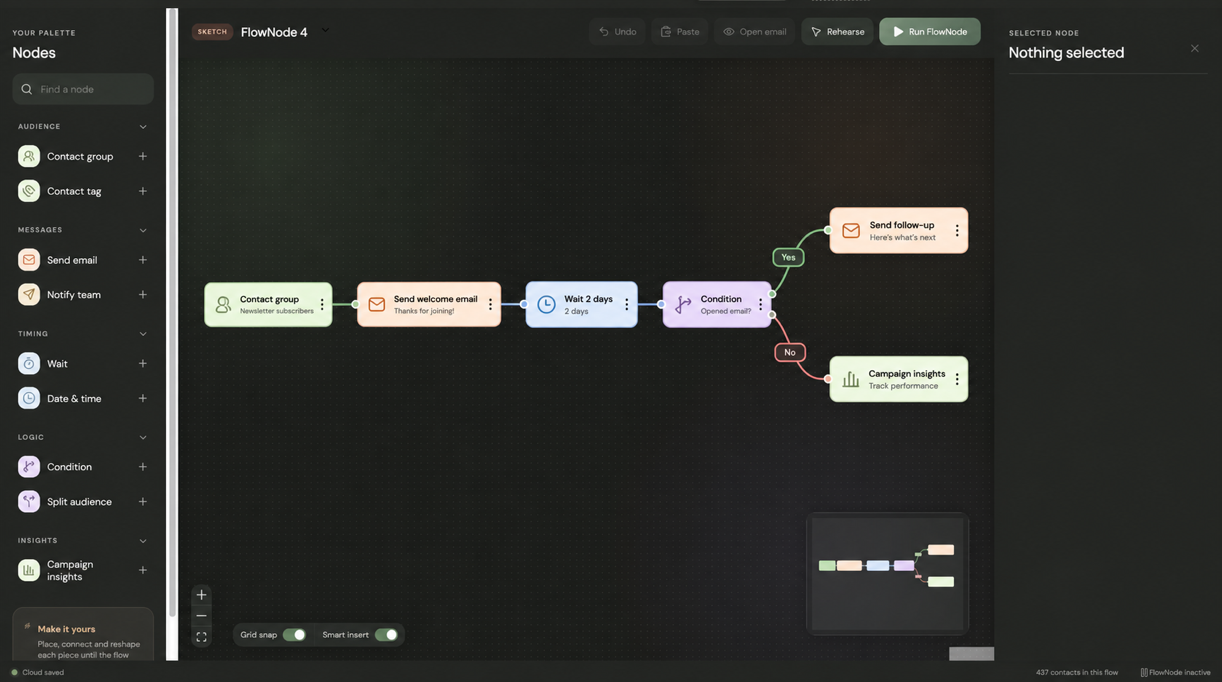Close the Selected node panel
Viewport: 1222px width, 682px height.
point(1195,48)
